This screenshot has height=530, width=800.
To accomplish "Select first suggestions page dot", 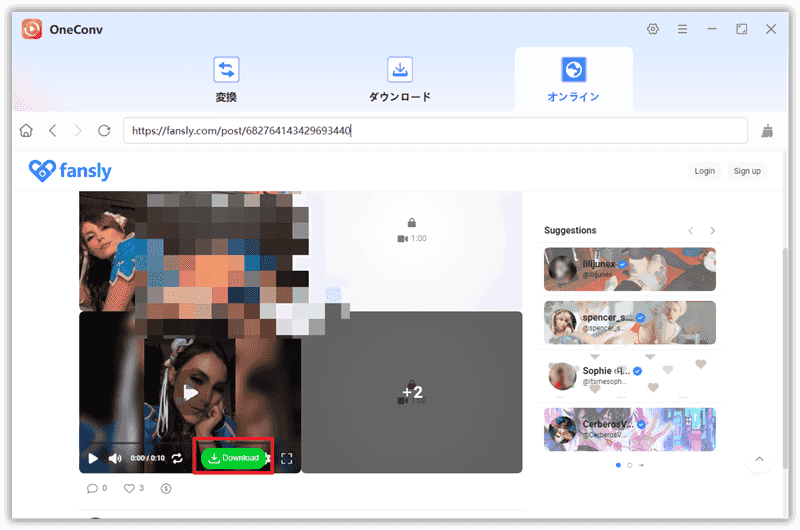I will click(x=618, y=465).
